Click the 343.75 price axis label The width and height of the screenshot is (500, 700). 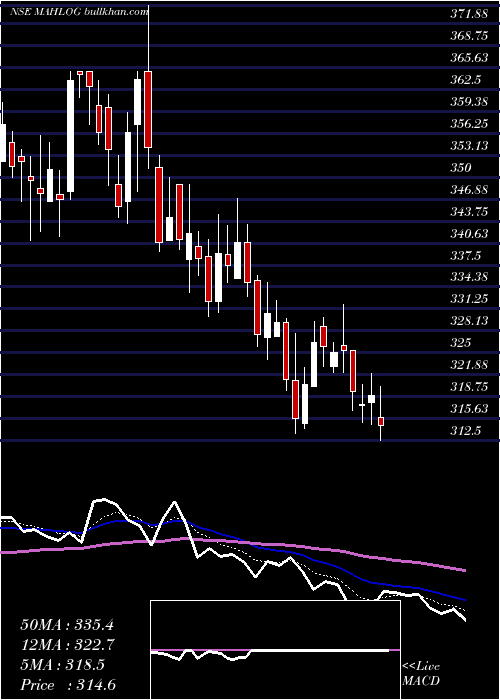(469, 211)
